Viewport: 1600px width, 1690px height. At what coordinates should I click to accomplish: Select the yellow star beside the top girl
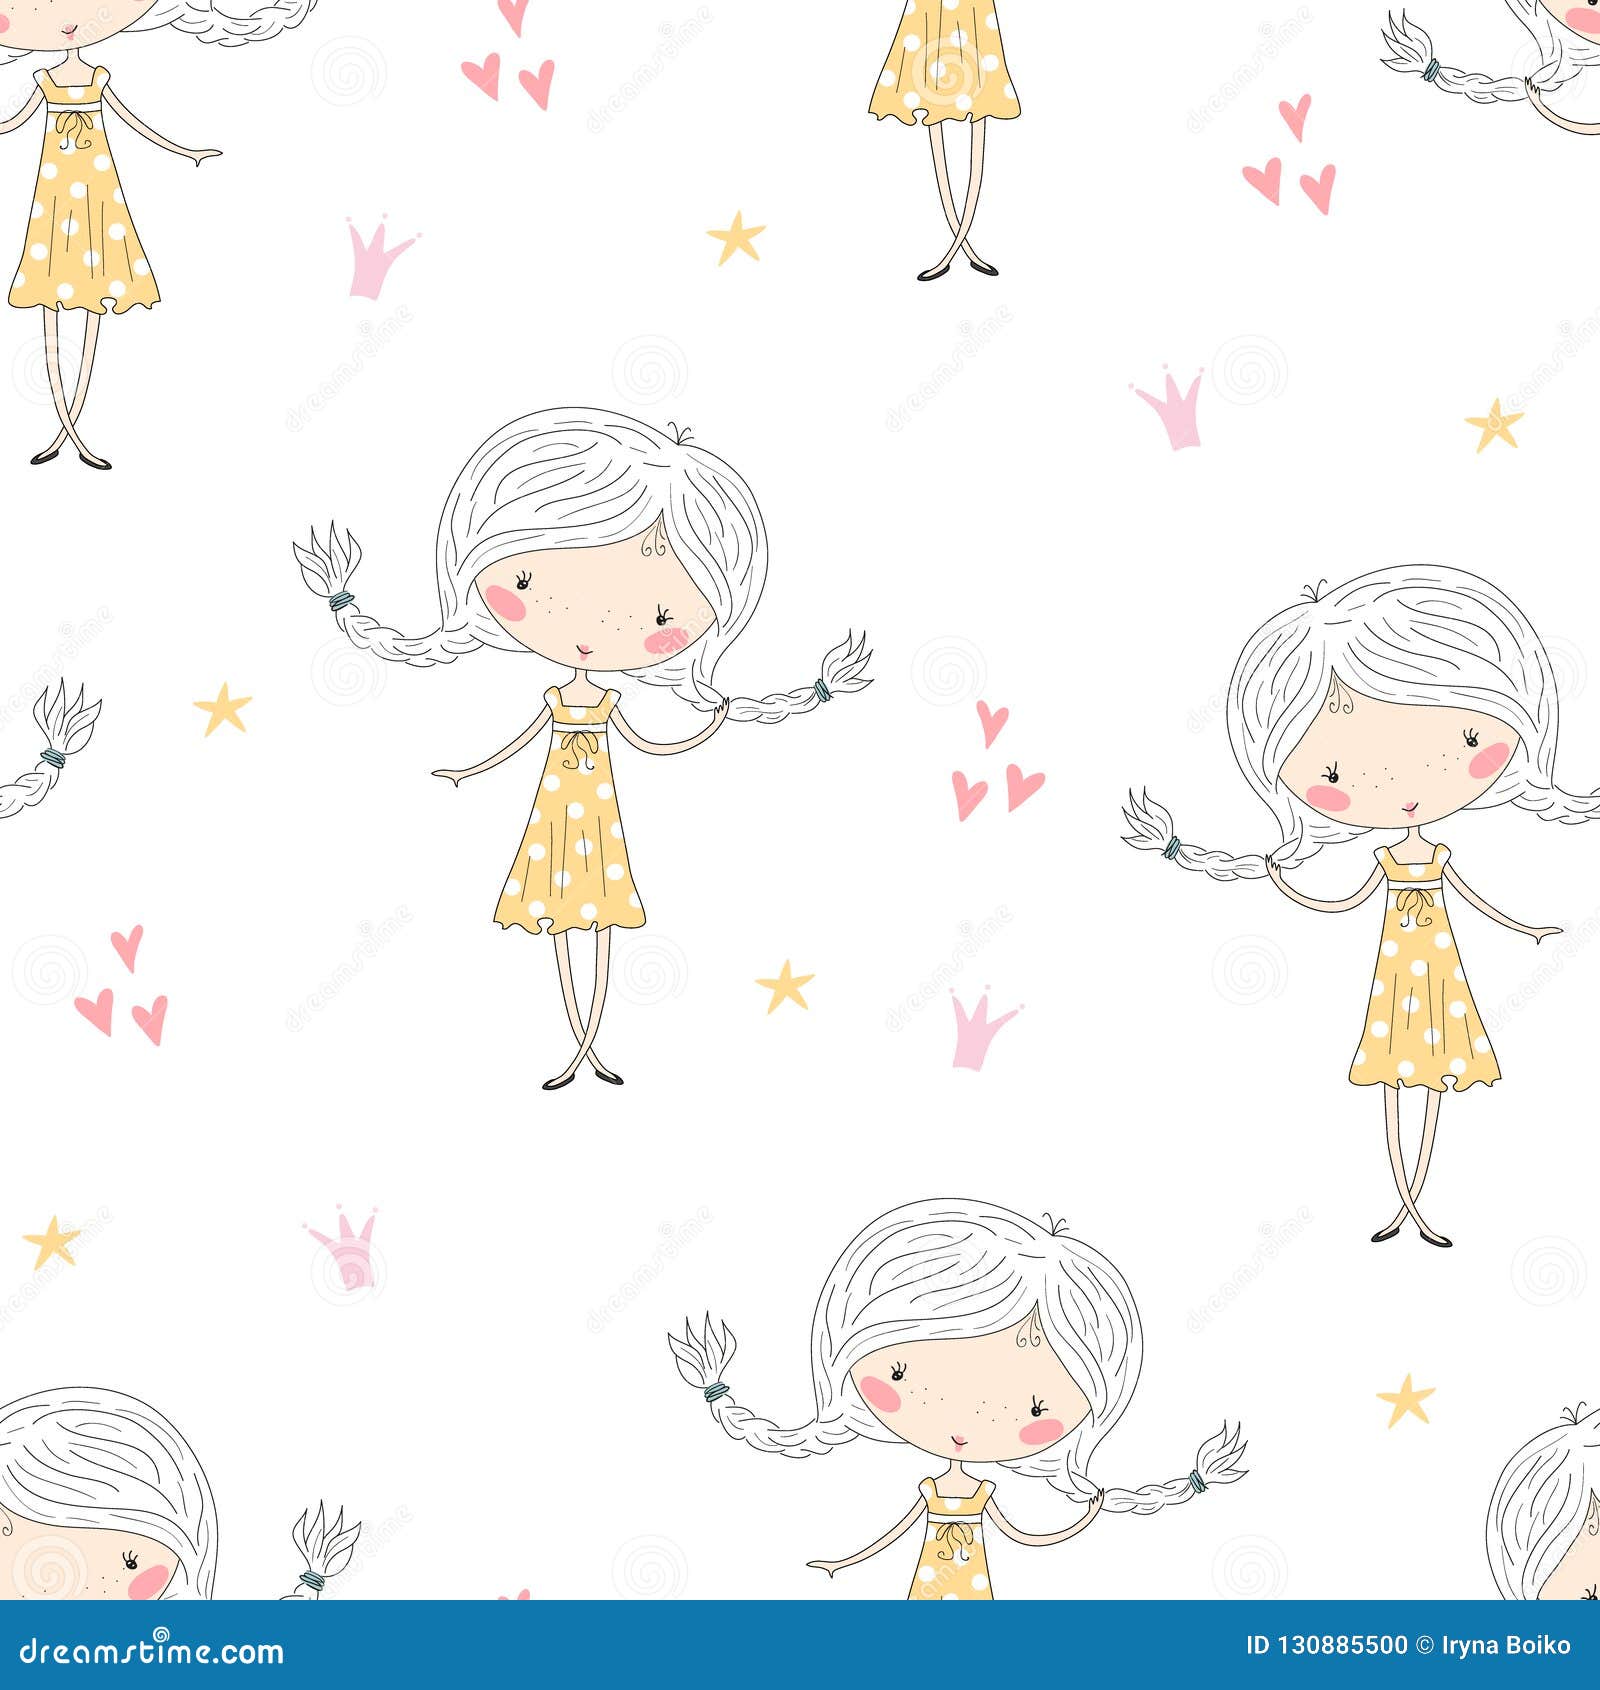pyautogui.click(x=738, y=238)
